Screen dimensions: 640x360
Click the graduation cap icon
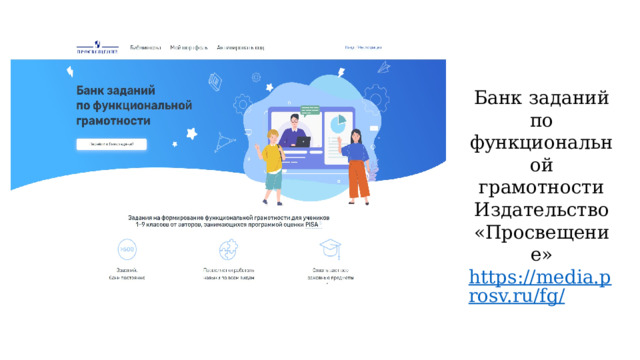(330, 249)
